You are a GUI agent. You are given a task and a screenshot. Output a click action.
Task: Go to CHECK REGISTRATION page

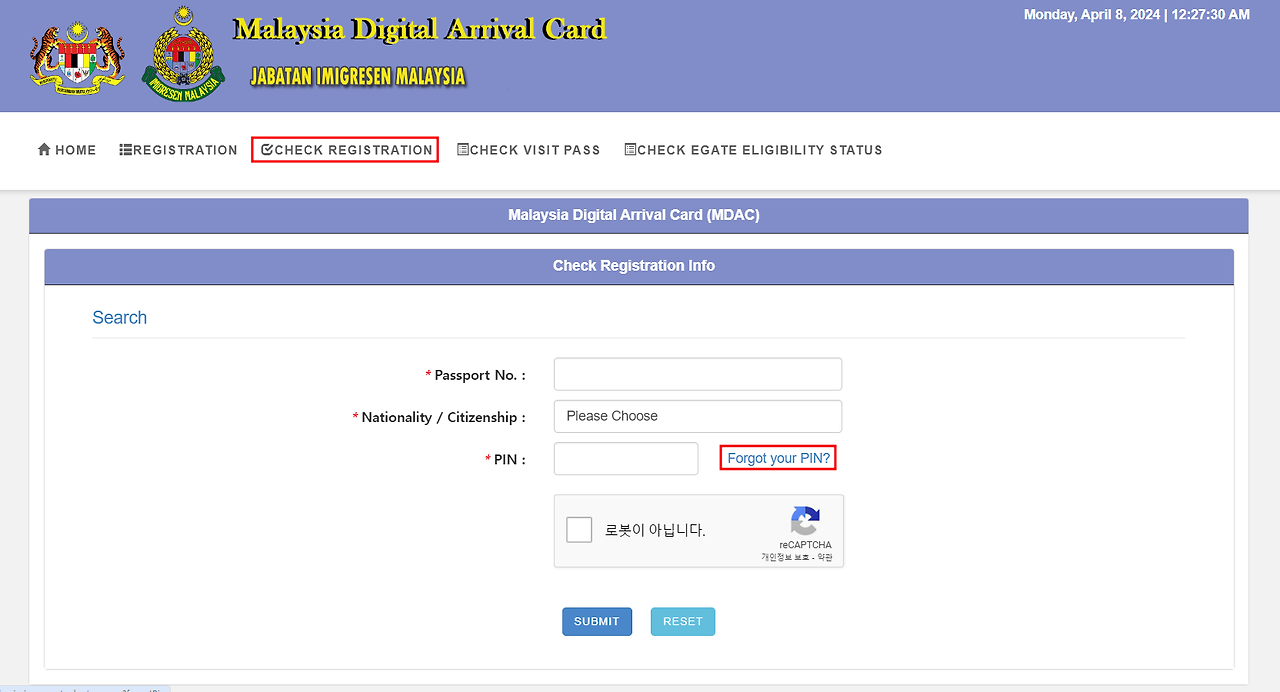(x=345, y=150)
